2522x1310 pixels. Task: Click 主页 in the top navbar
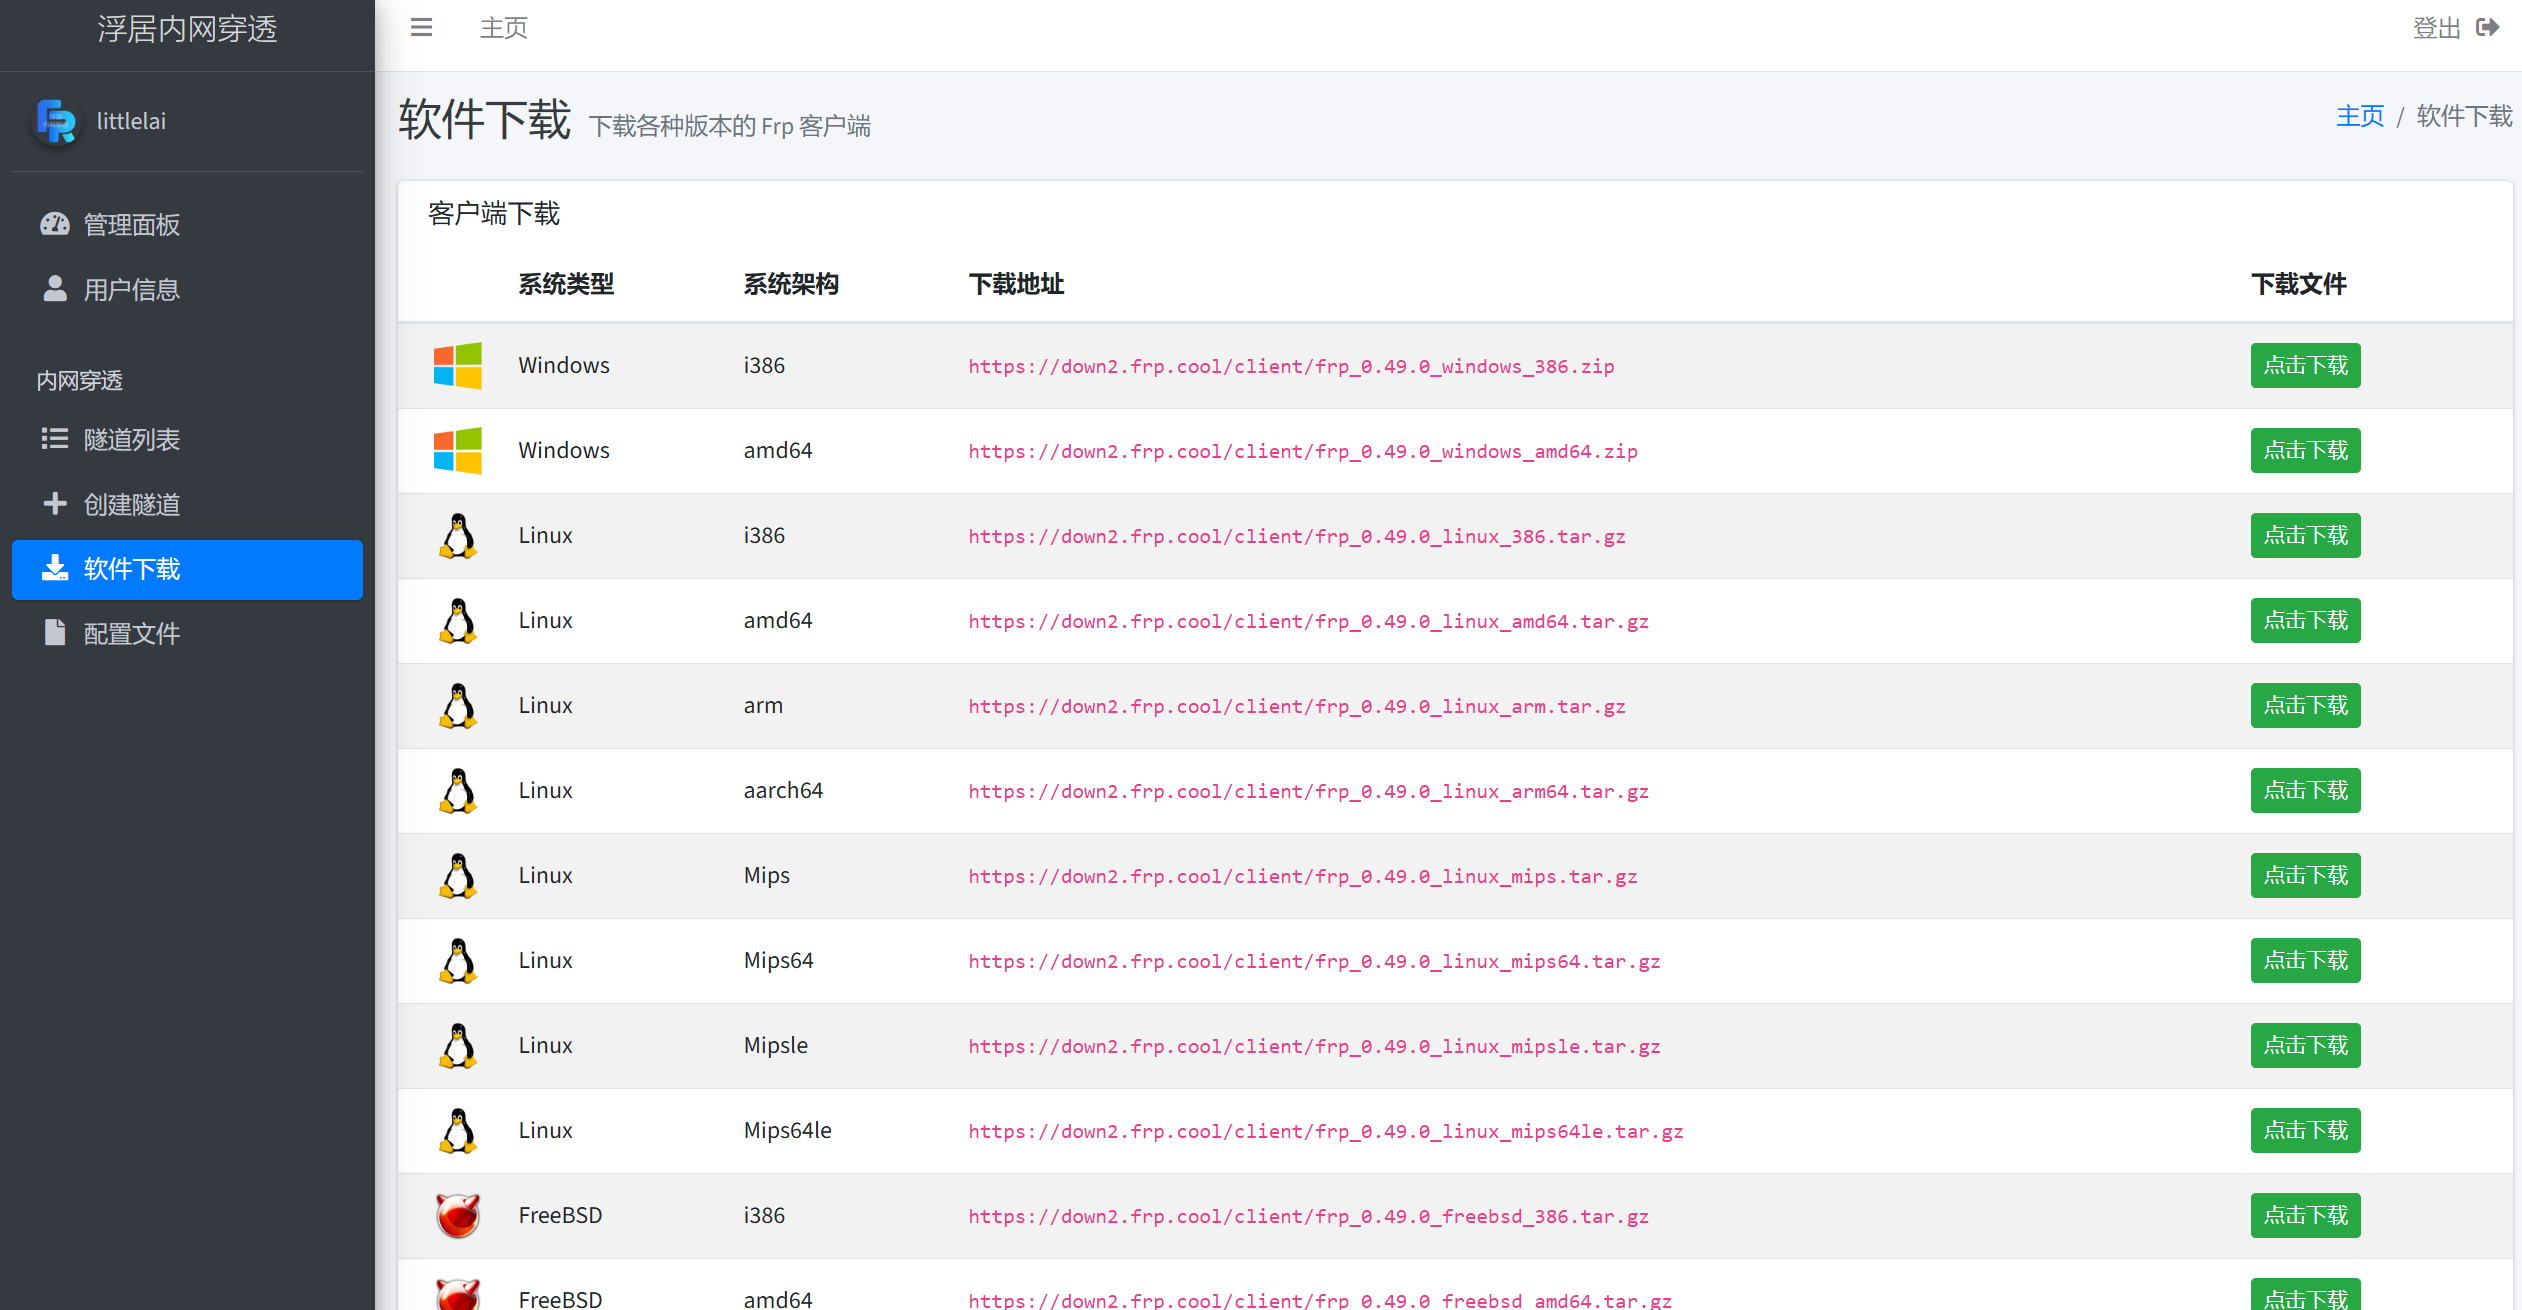point(503,28)
